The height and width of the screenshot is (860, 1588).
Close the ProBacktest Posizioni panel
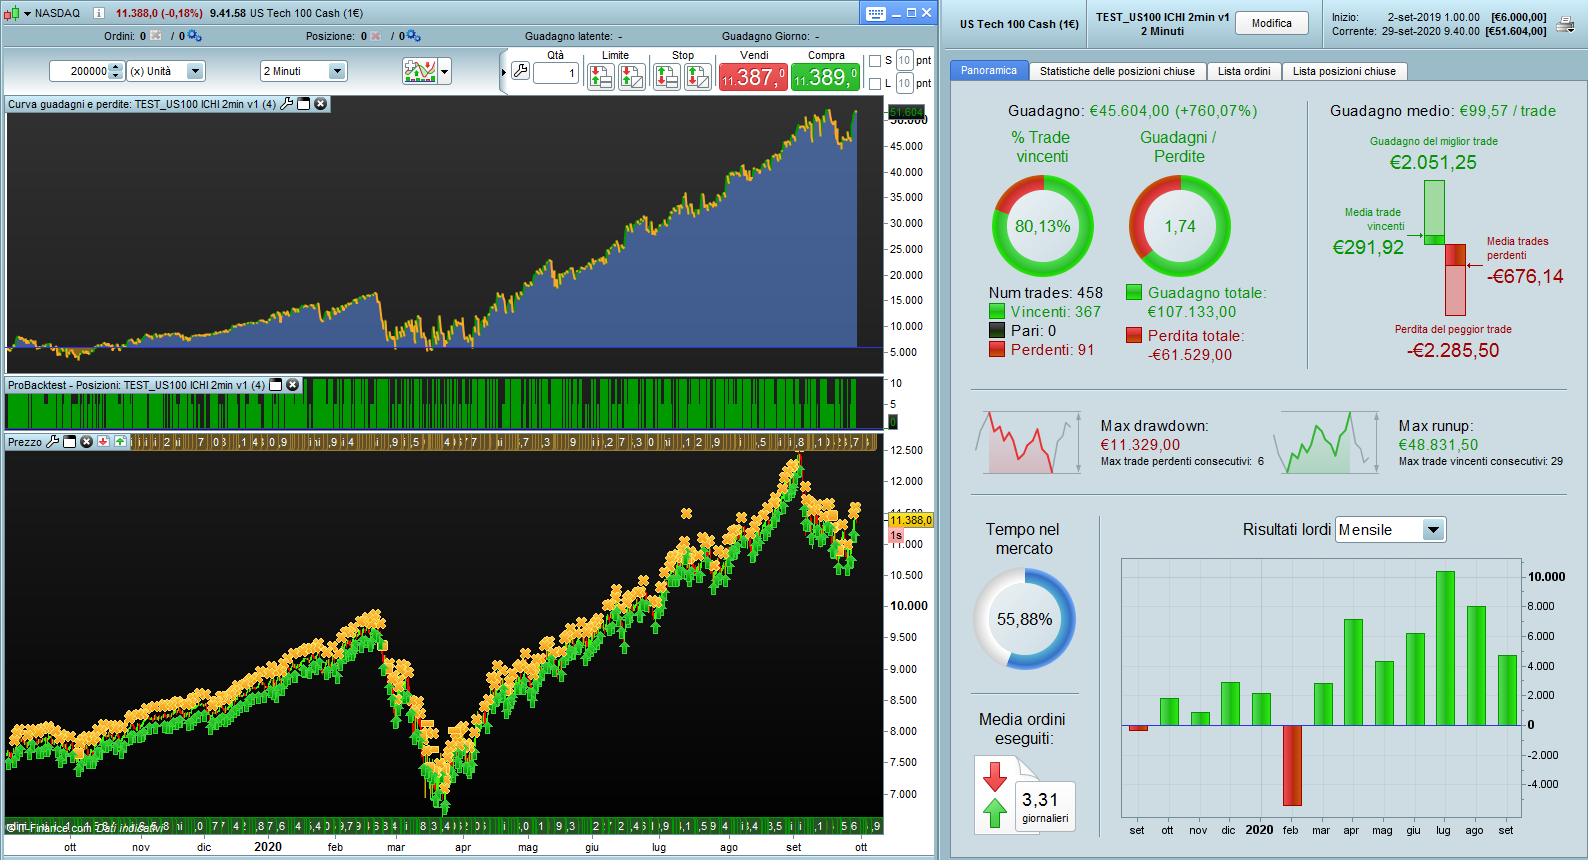coord(292,385)
